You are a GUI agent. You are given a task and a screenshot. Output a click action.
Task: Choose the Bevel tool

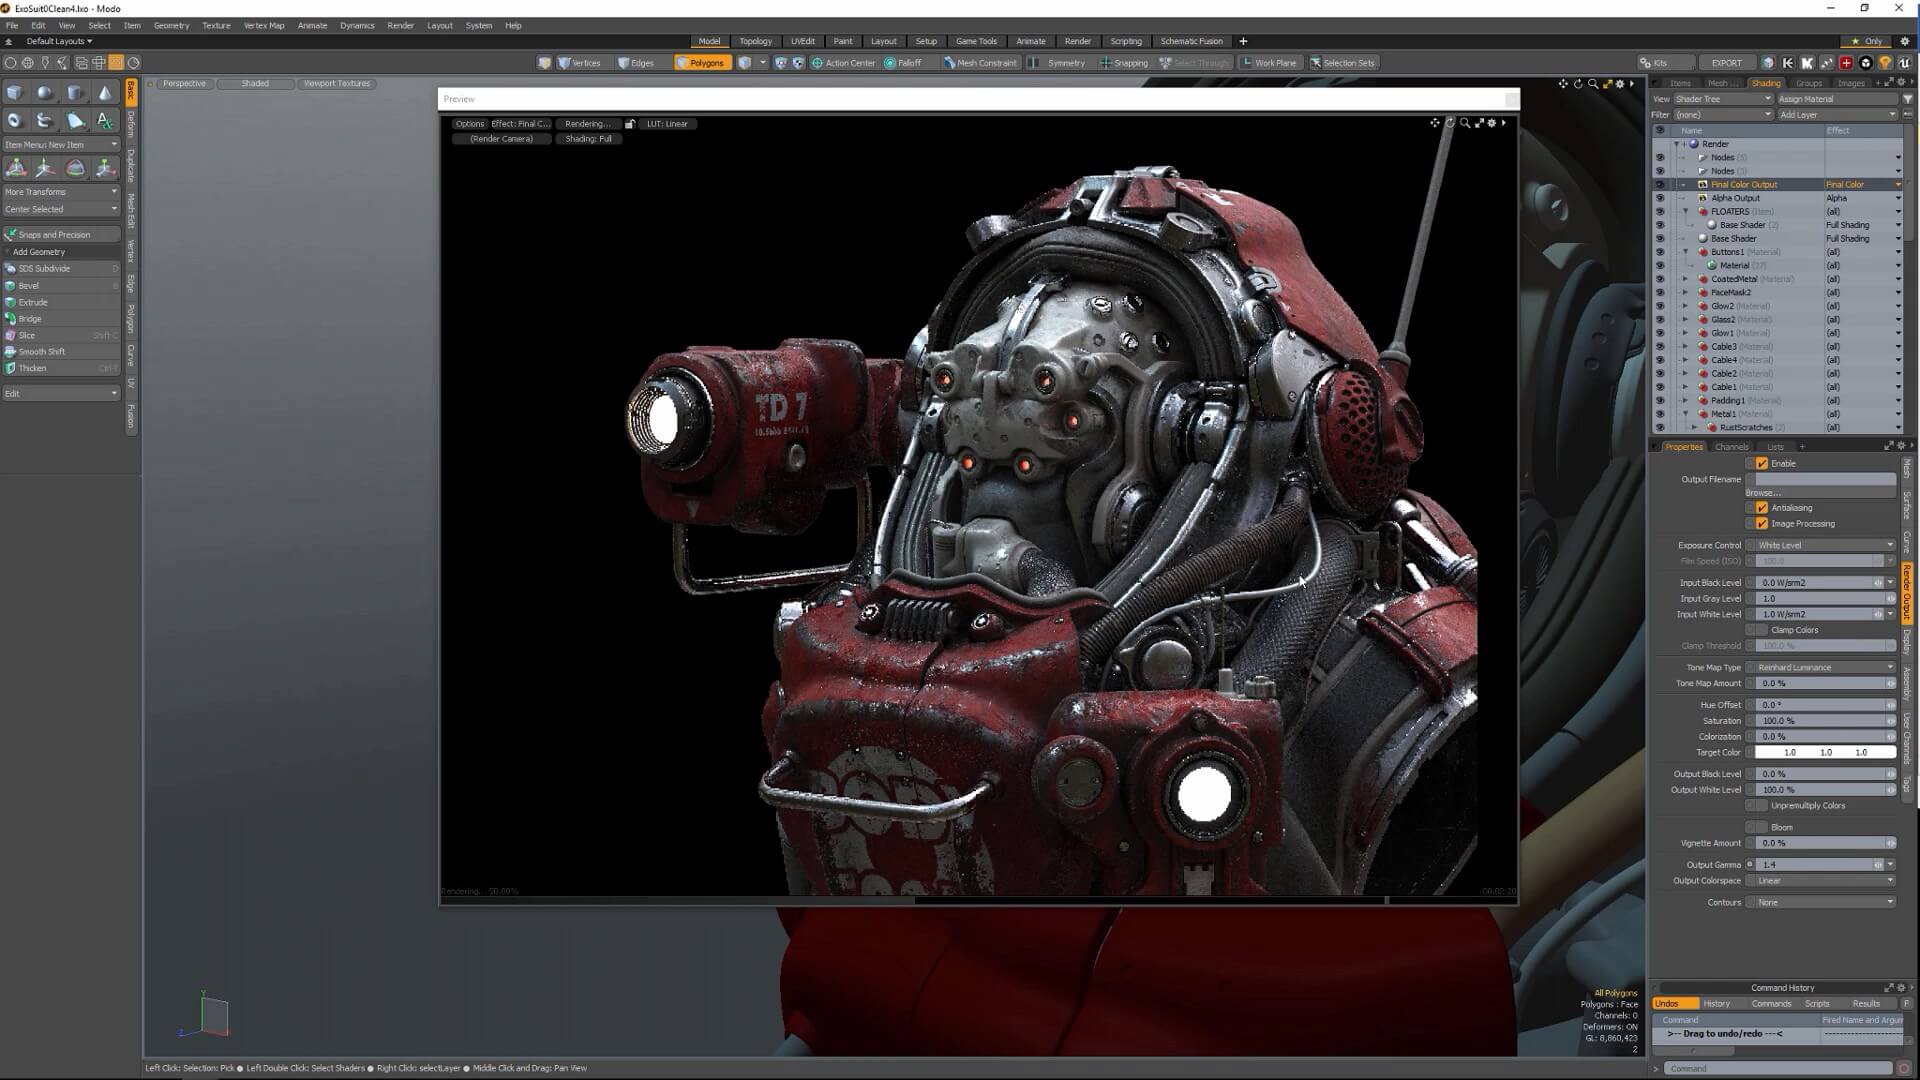click(x=61, y=285)
